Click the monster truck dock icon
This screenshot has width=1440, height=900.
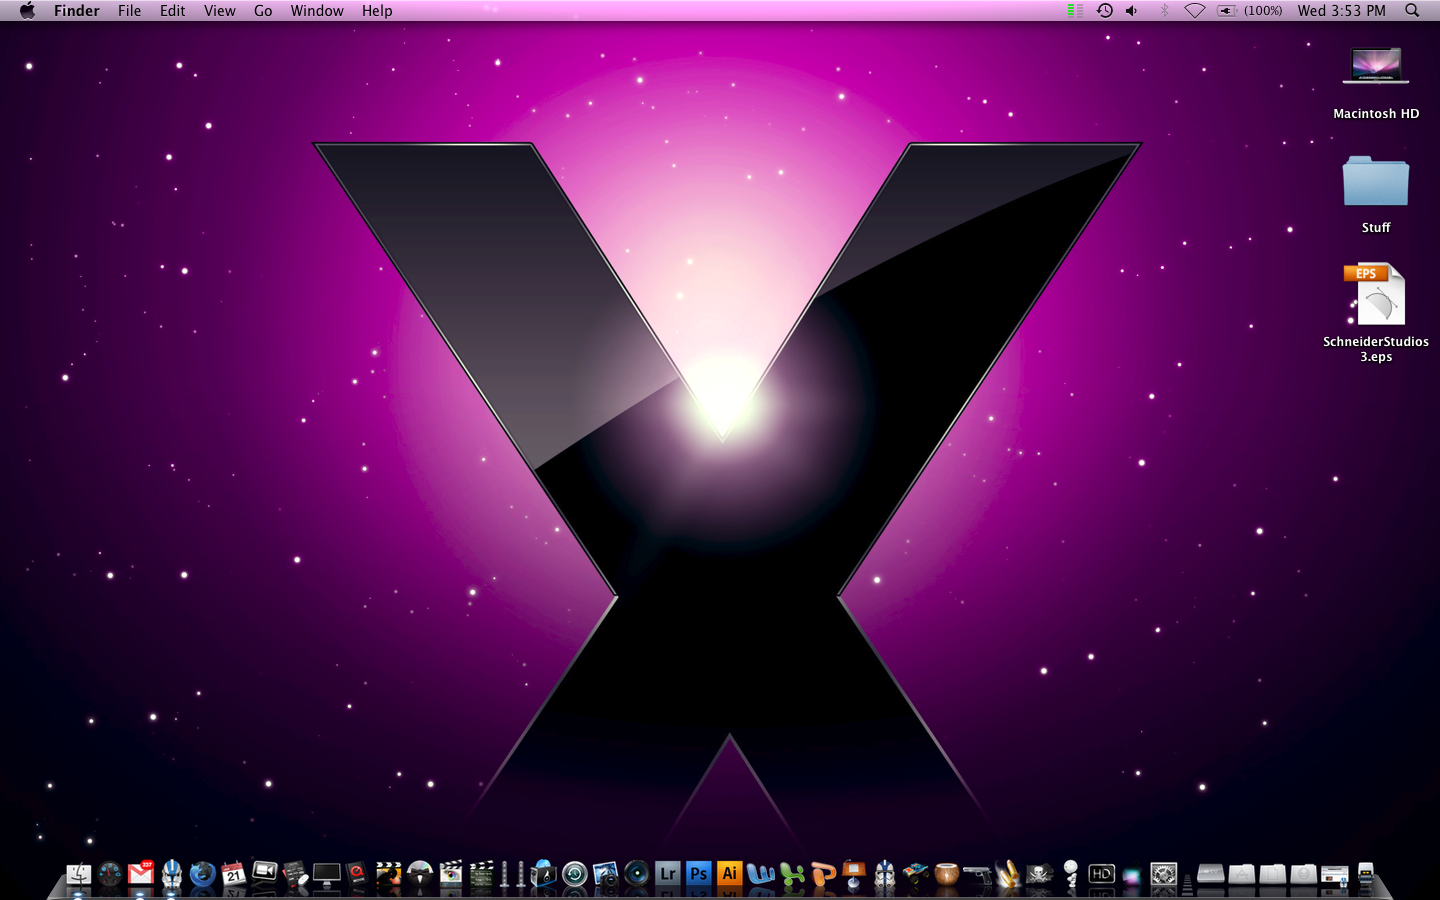pyautogui.click(x=915, y=874)
